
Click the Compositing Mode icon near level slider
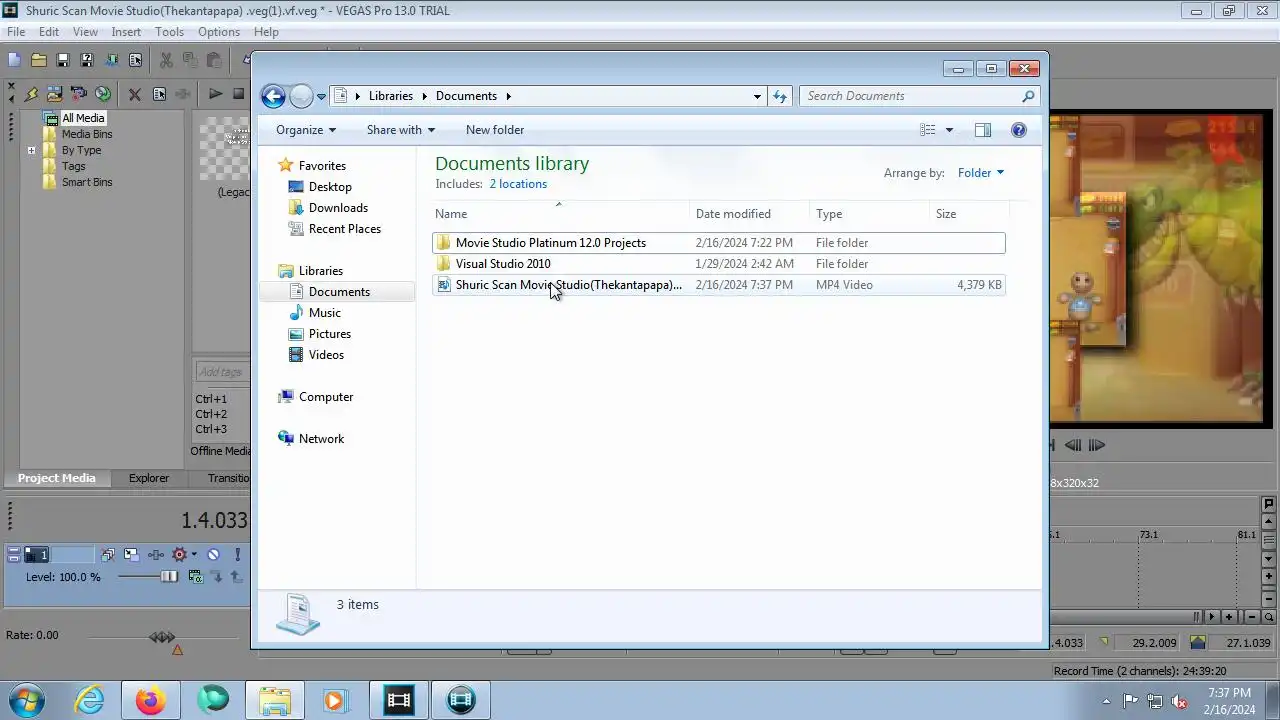pos(195,577)
